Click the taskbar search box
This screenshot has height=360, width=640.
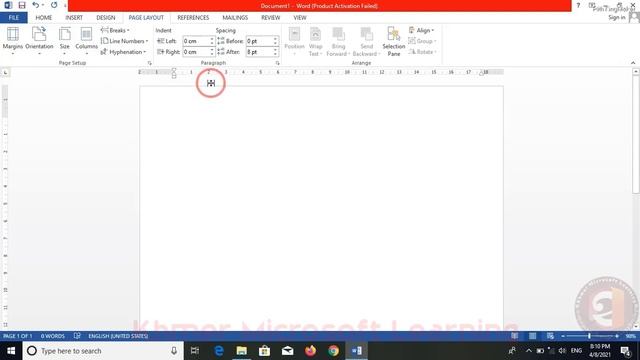coord(103,351)
